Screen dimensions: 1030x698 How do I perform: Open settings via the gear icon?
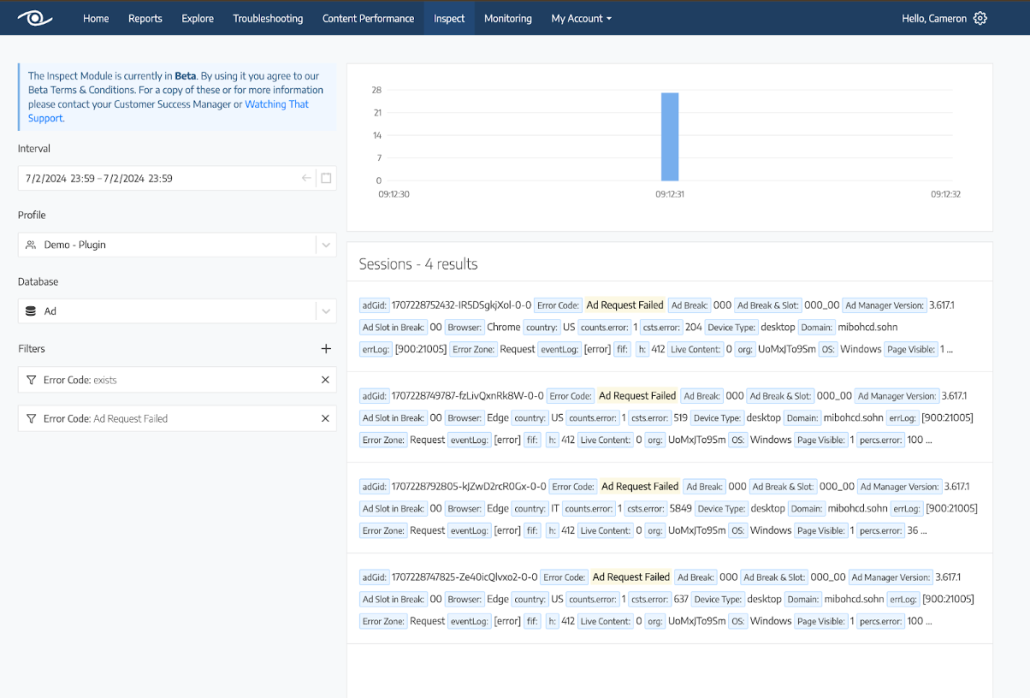[980, 18]
